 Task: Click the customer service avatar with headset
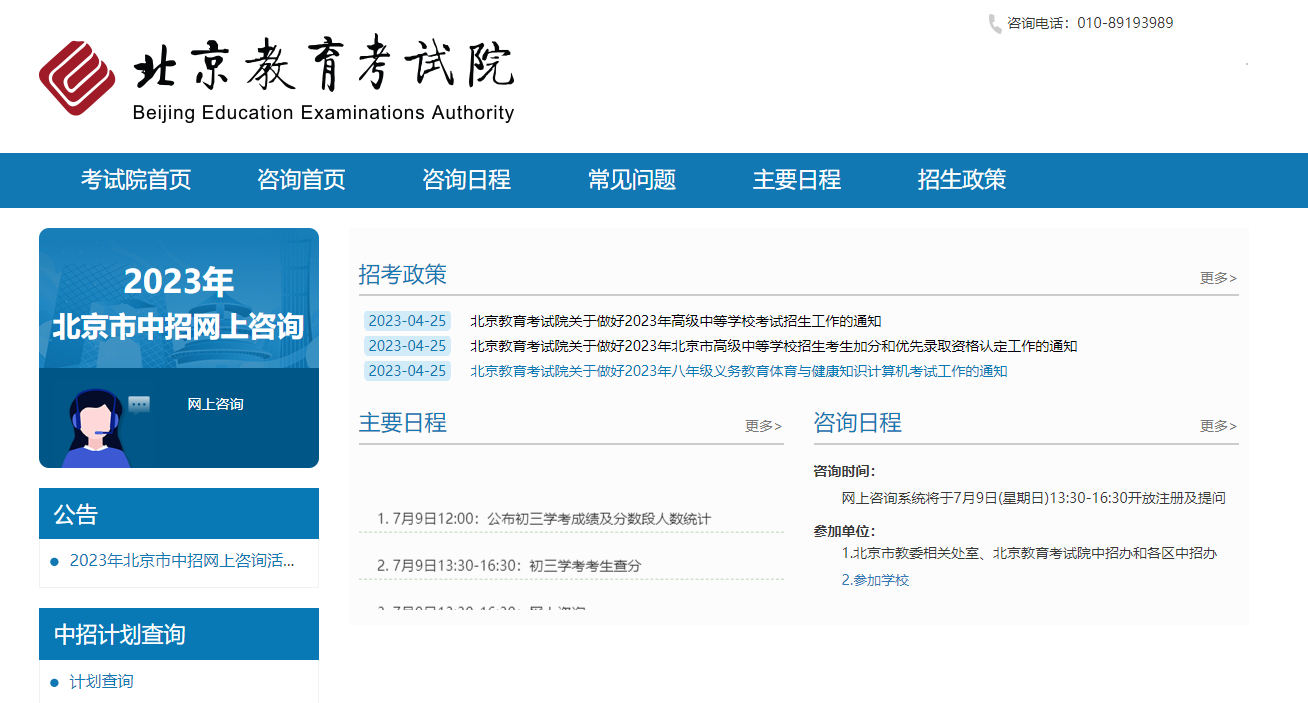(x=96, y=428)
